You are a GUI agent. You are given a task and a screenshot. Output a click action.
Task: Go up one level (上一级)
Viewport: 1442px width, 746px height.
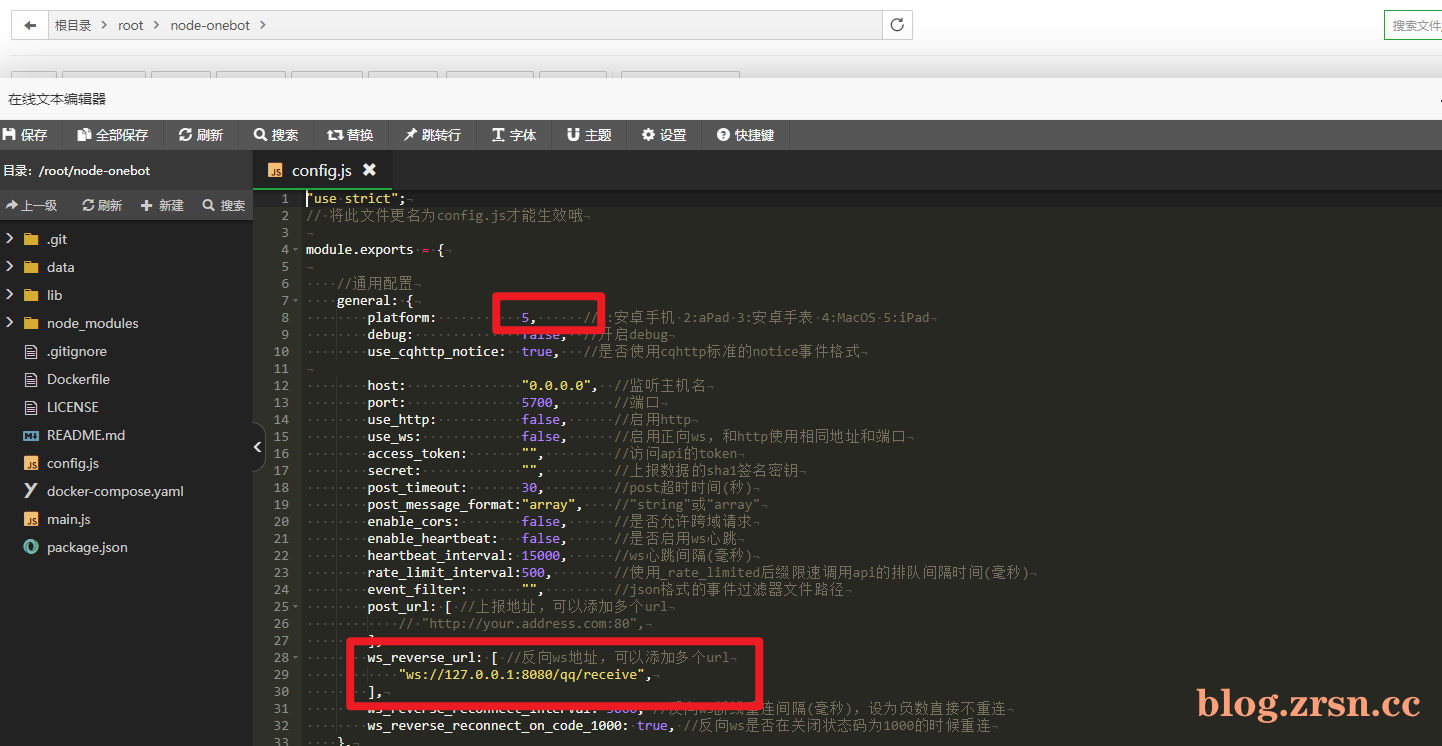32,205
